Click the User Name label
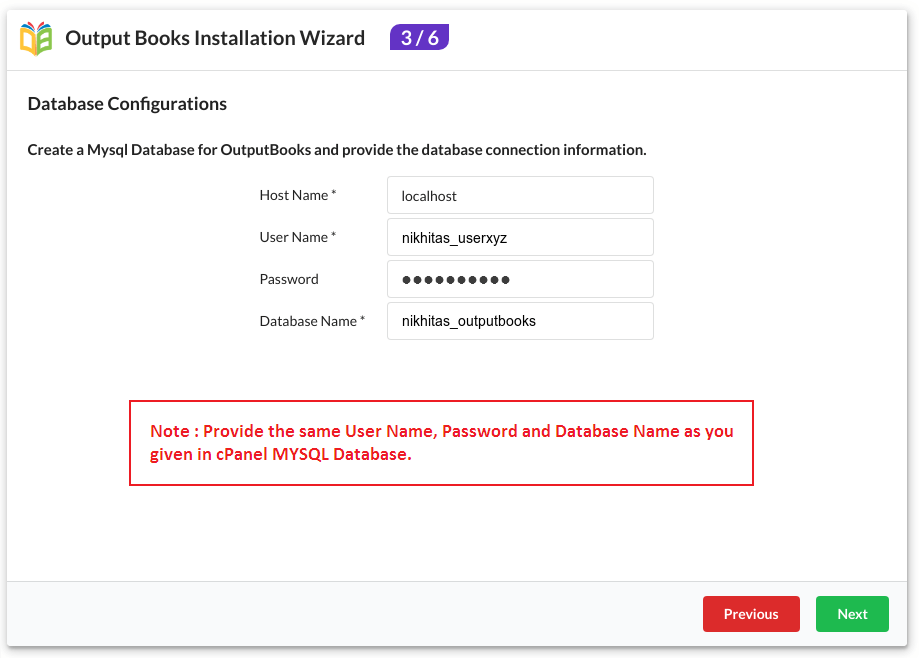The width and height of the screenshot is (919, 658). 298,237
